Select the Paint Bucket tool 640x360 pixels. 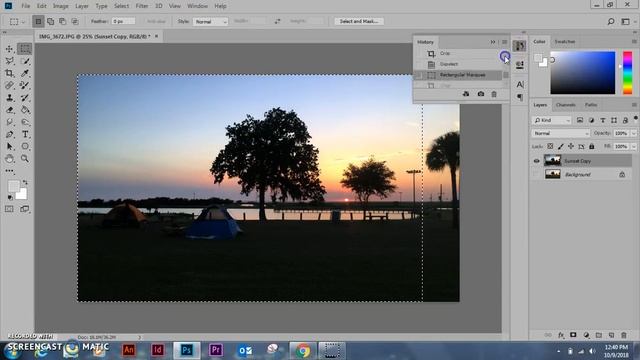[x=24, y=110]
